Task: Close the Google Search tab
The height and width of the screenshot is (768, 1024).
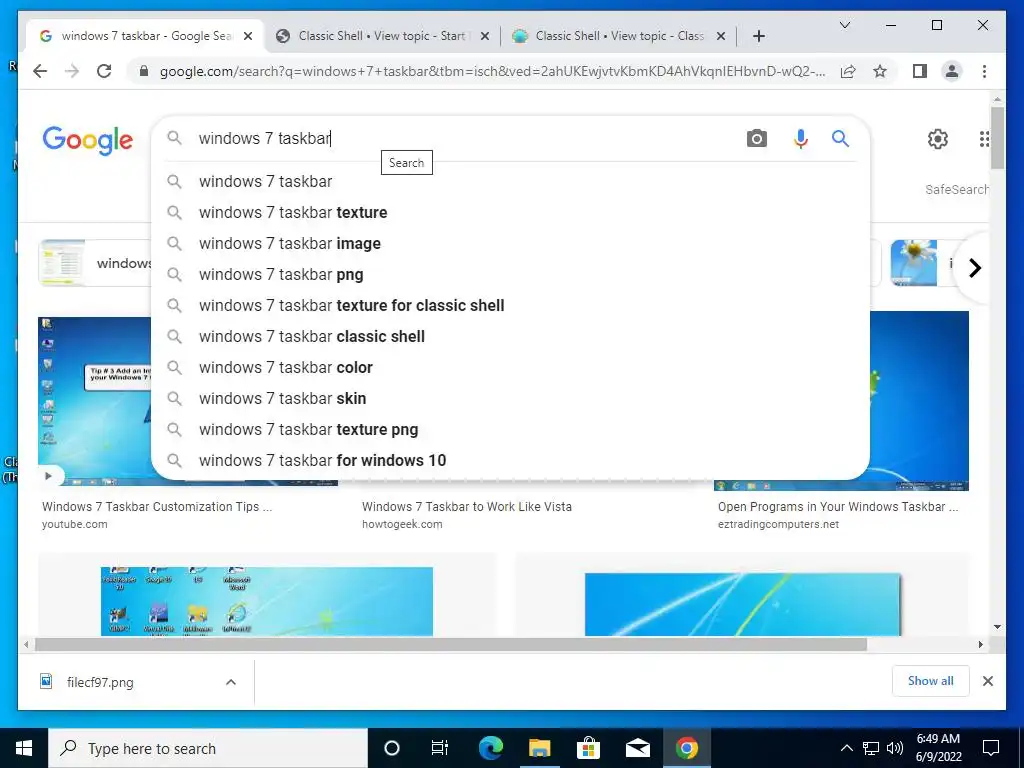Action: point(248,36)
